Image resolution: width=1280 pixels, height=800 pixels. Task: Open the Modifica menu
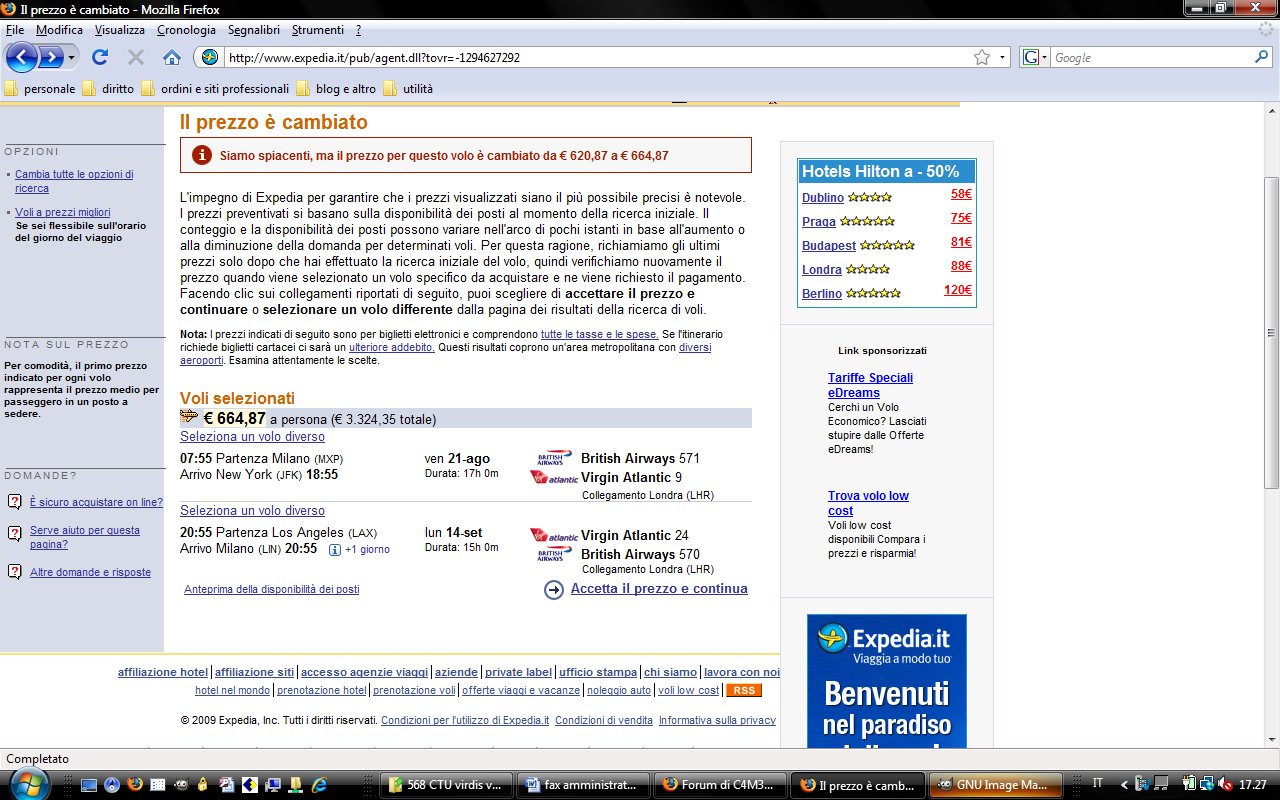tap(59, 30)
